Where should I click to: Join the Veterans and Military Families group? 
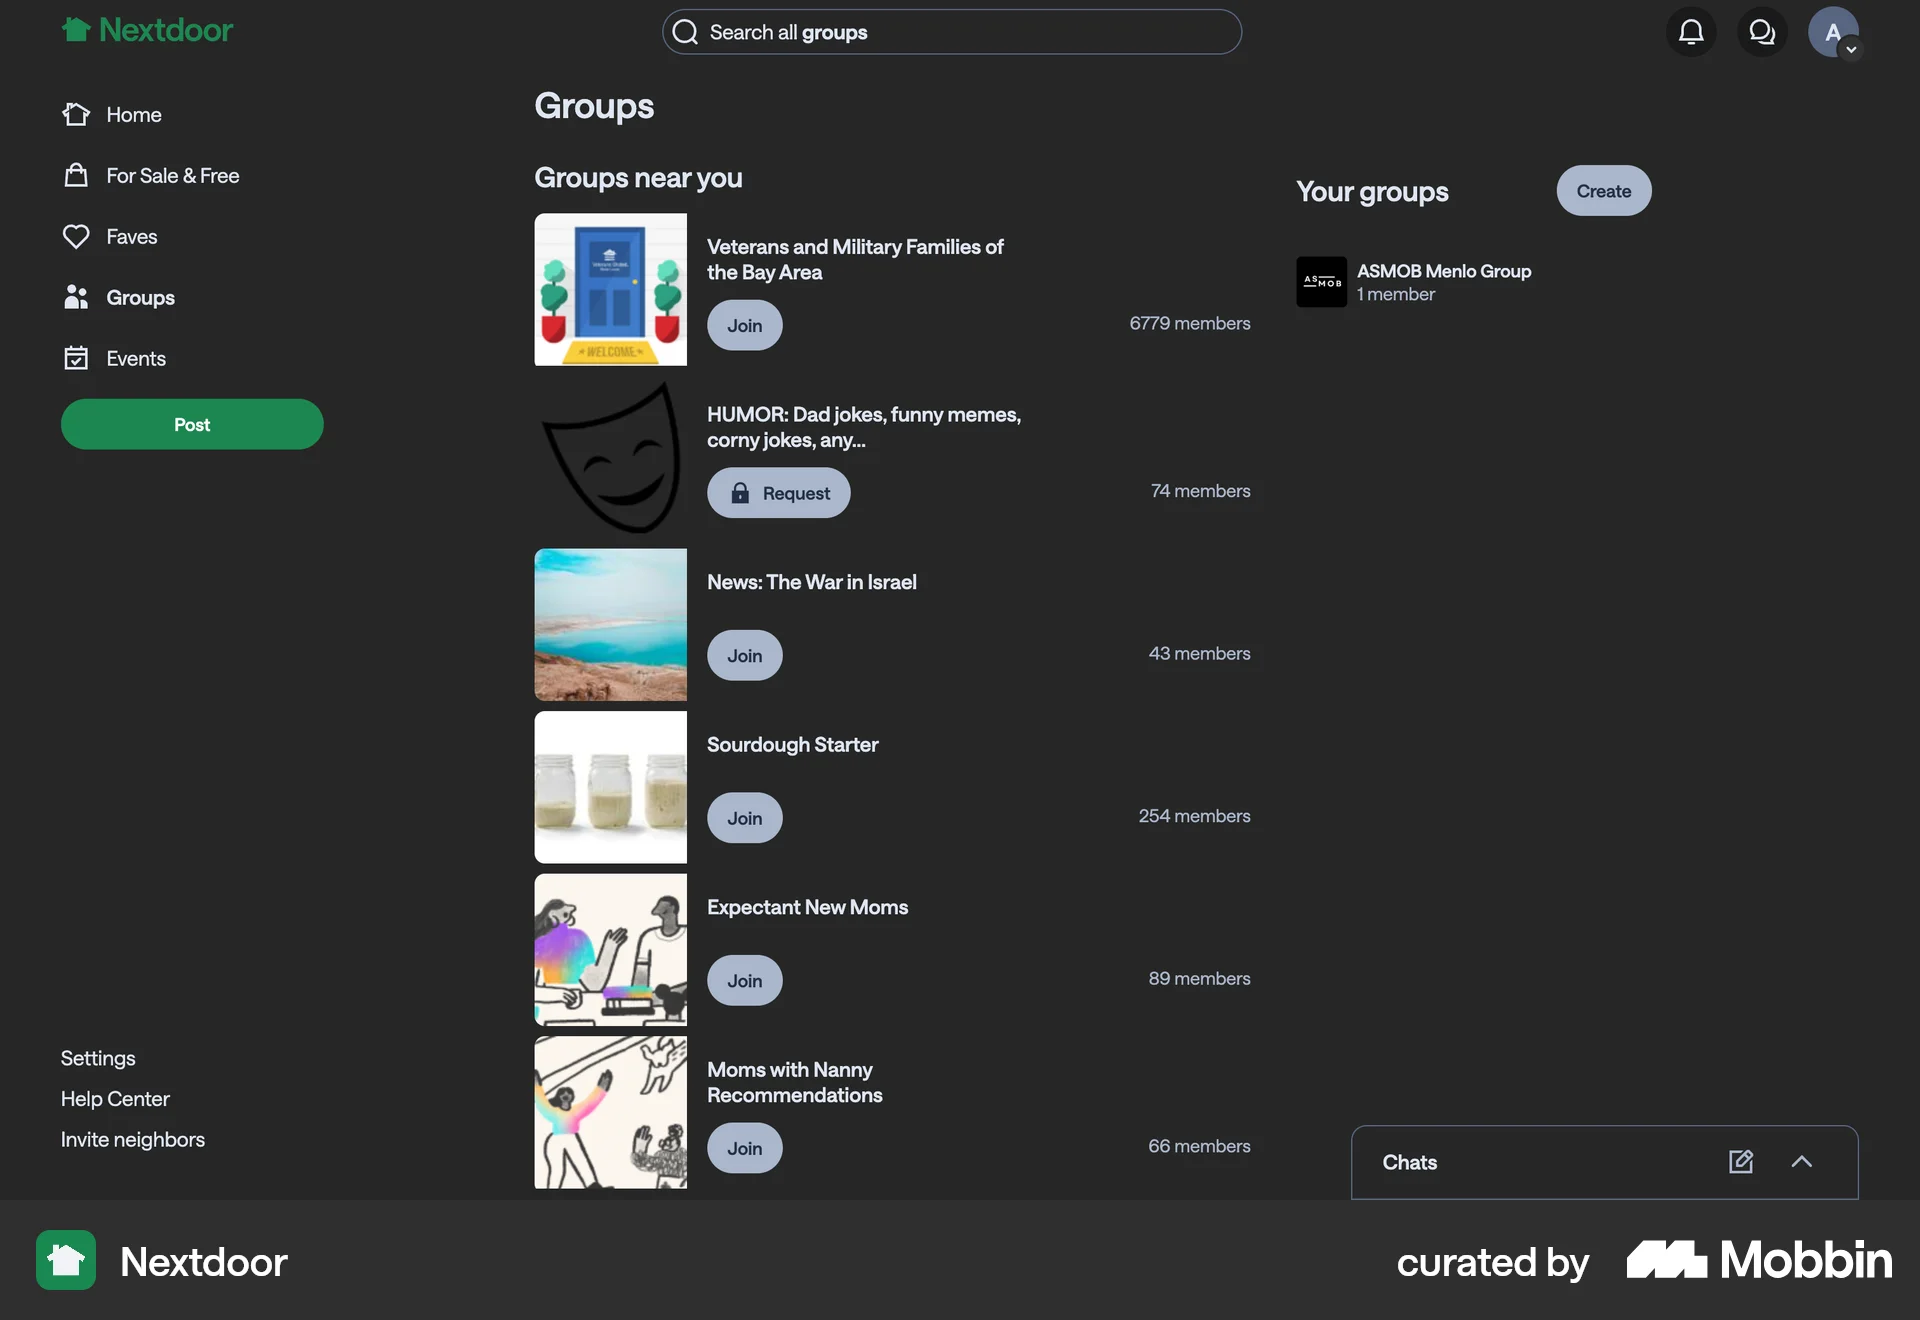pyautogui.click(x=744, y=325)
